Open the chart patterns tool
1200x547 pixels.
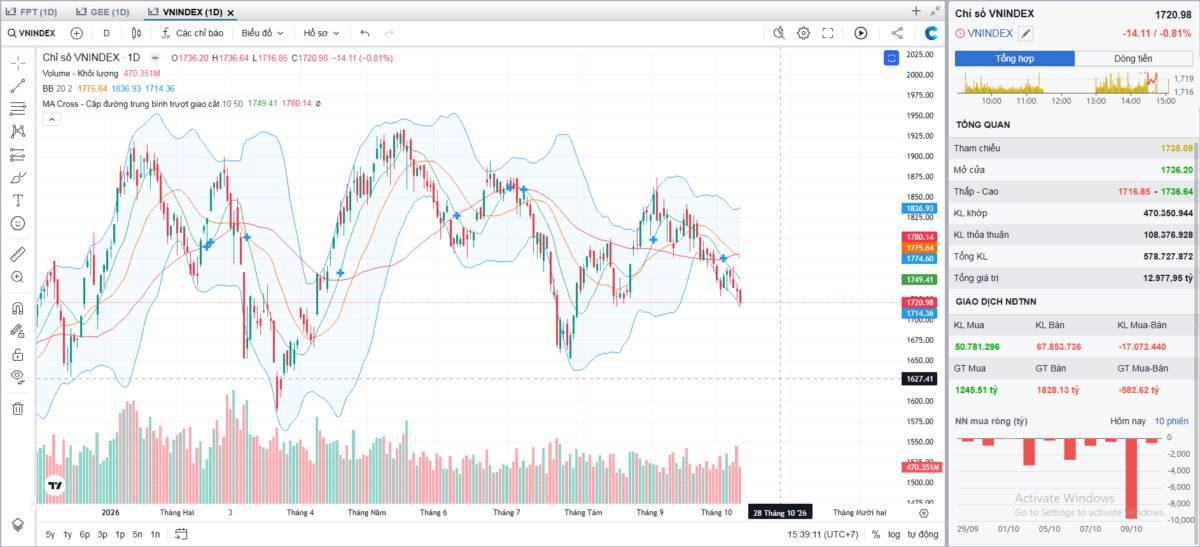click(x=17, y=131)
